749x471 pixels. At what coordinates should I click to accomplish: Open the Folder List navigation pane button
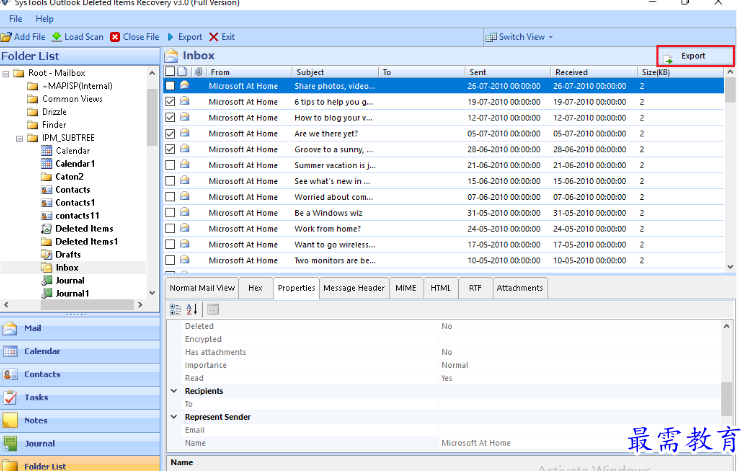tap(80, 465)
